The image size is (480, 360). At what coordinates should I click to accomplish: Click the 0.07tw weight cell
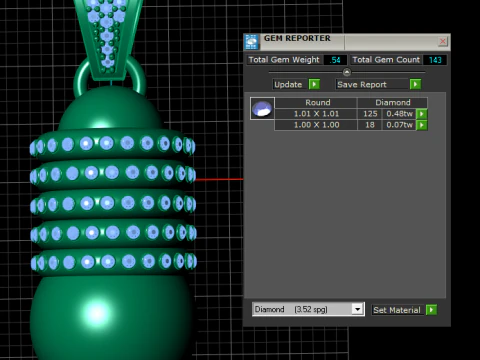click(x=399, y=125)
